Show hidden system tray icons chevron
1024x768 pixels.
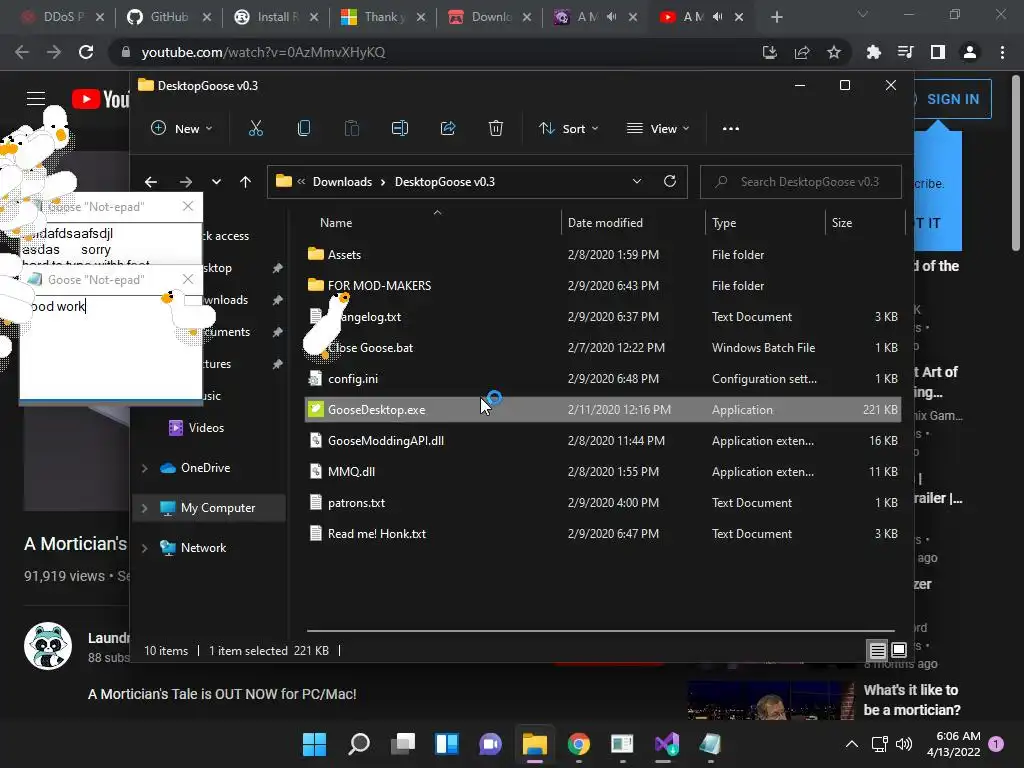point(852,744)
